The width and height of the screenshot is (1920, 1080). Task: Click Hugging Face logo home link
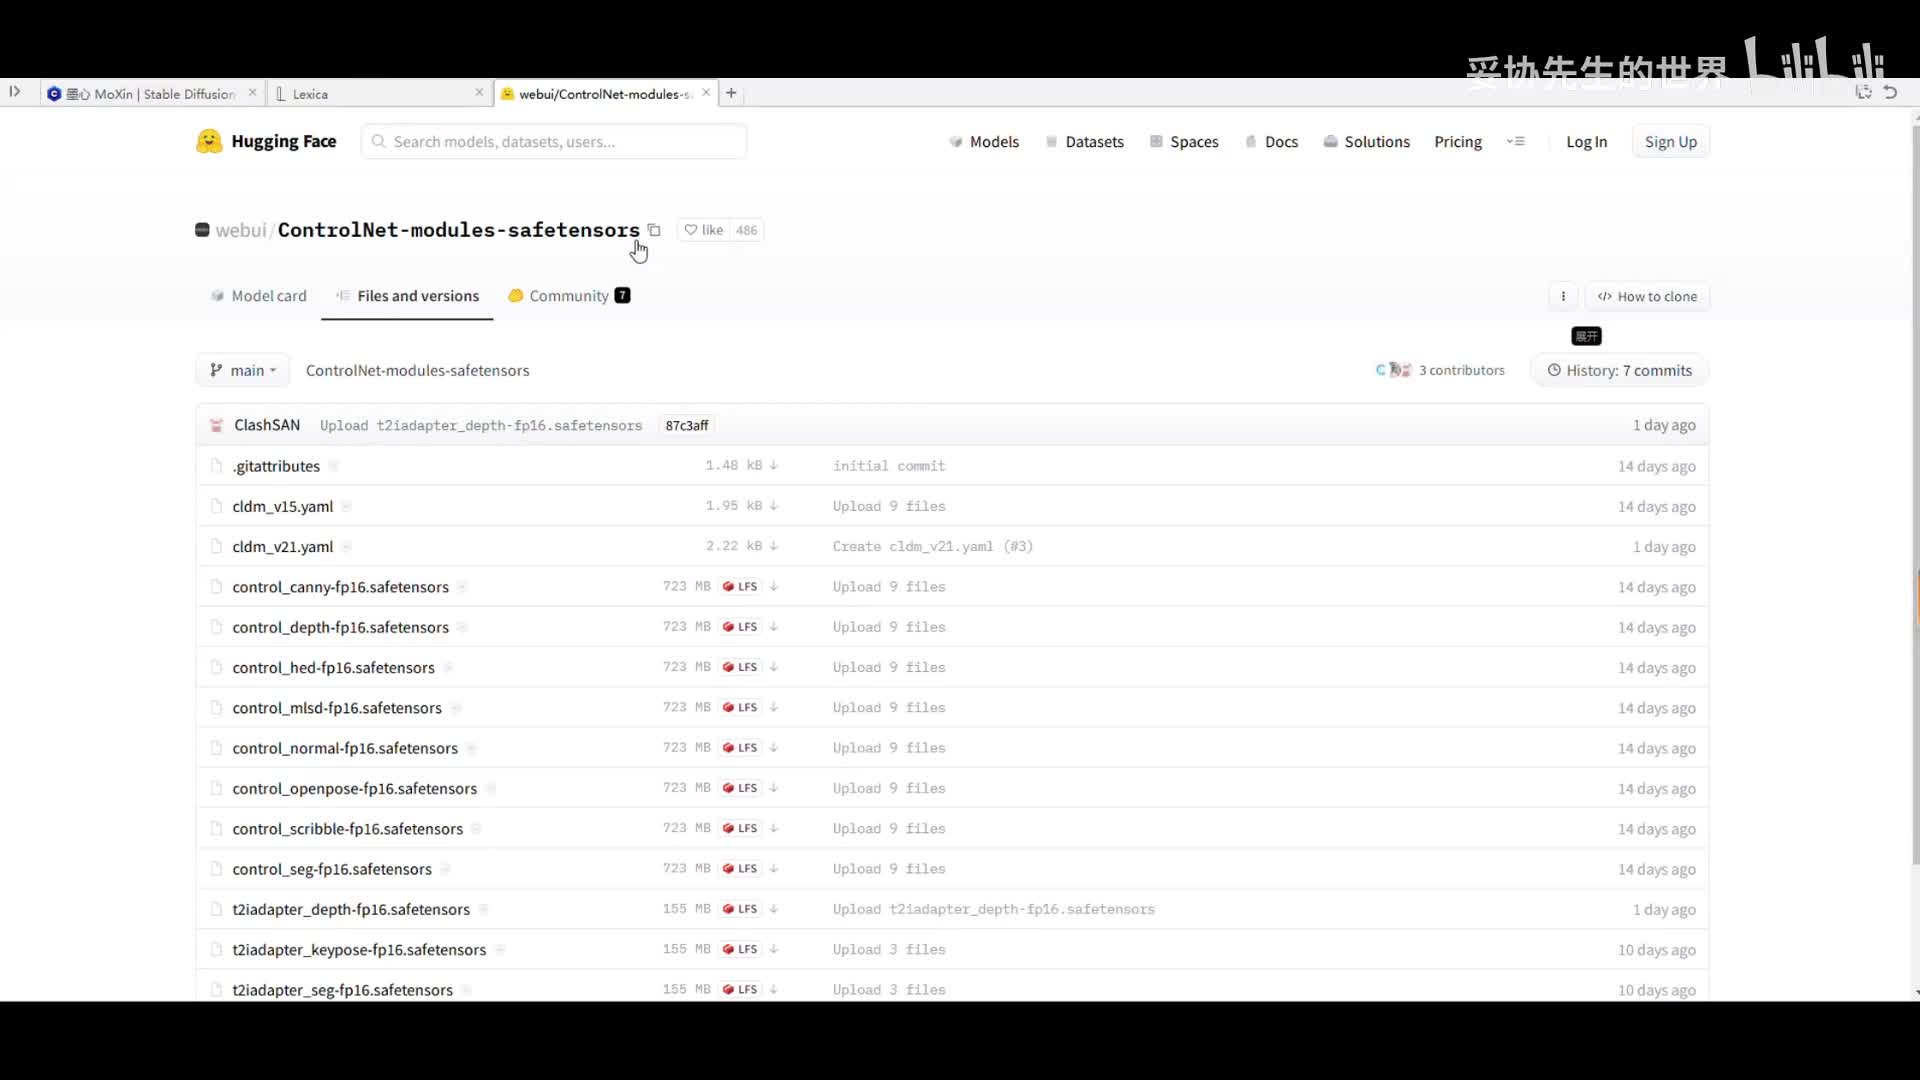point(266,141)
